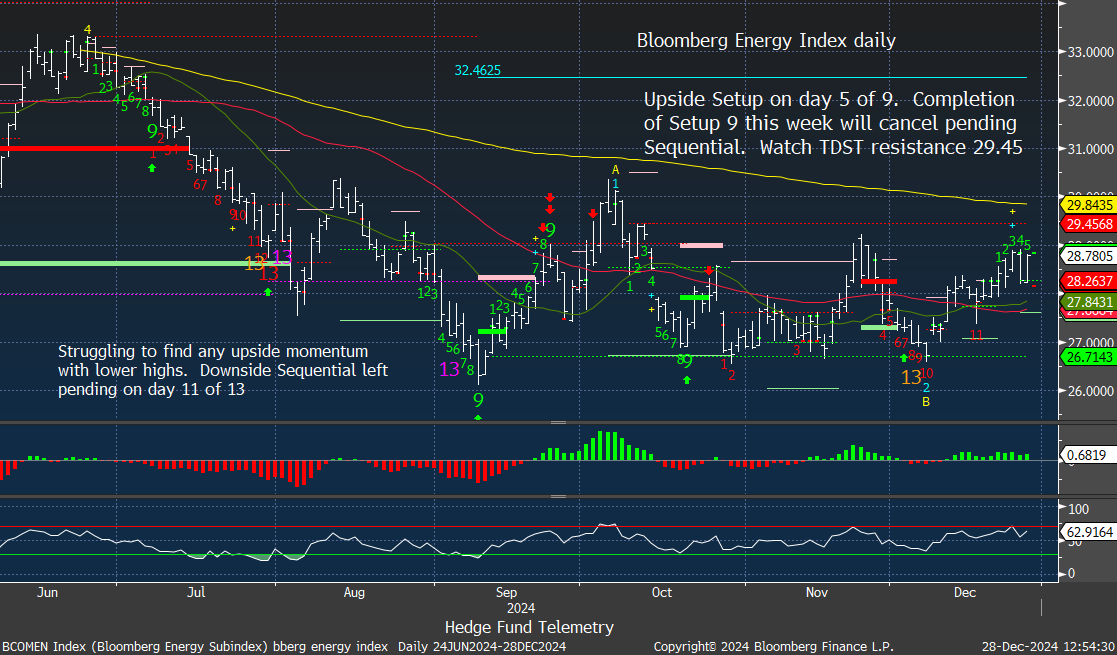Select the red 29.4568 price tag
This screenshot has height=655, width=1117.
point(1089,224)
